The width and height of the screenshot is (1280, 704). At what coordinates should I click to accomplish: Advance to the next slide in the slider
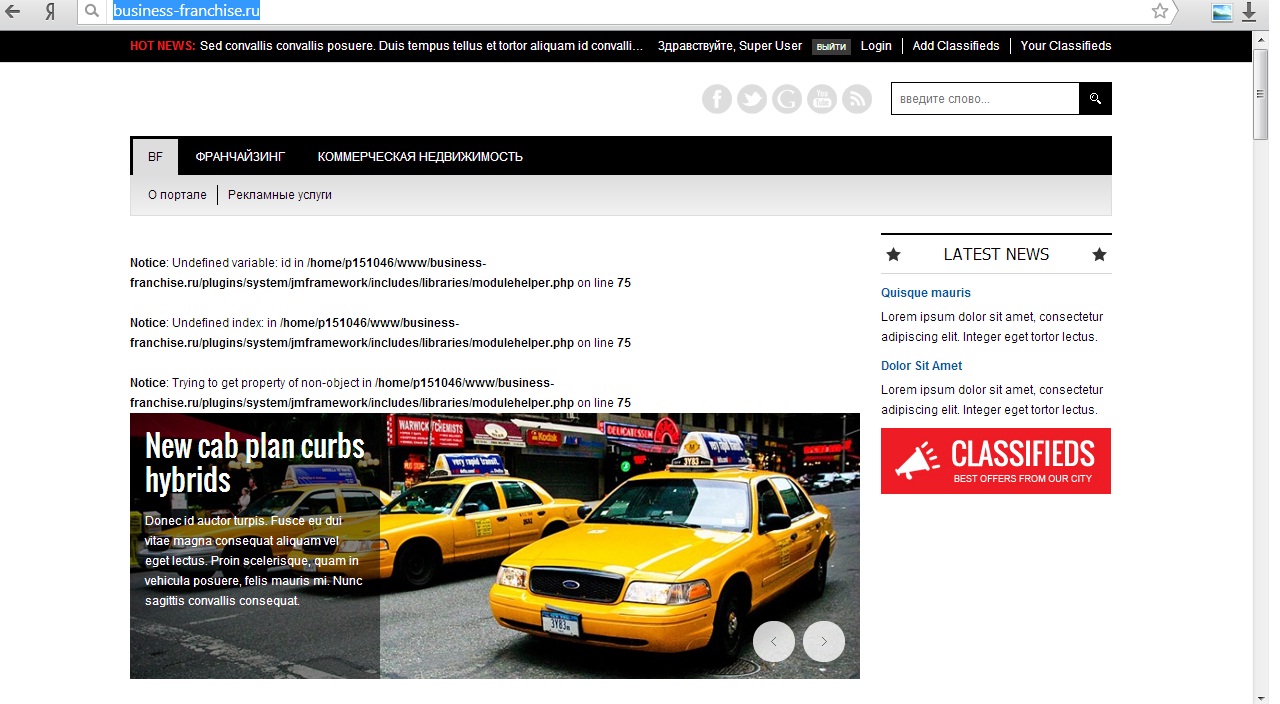pos(824,641)
